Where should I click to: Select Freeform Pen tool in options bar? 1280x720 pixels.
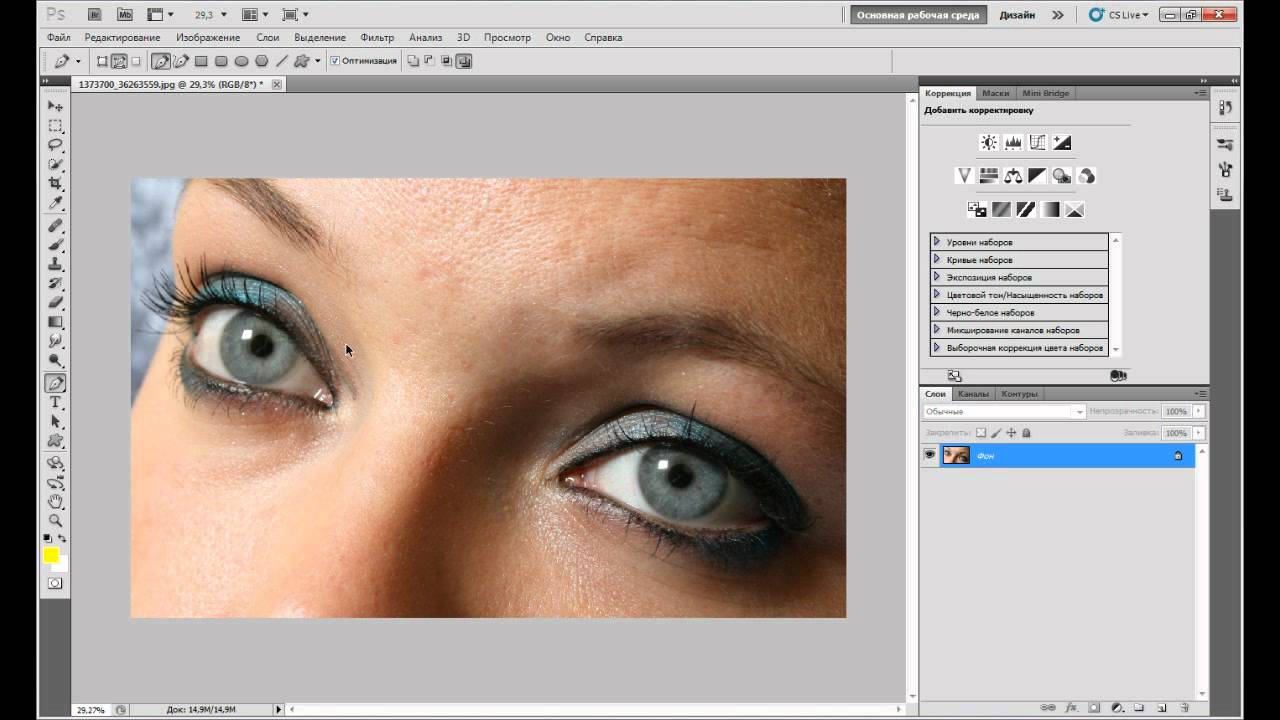pos(181,61)
